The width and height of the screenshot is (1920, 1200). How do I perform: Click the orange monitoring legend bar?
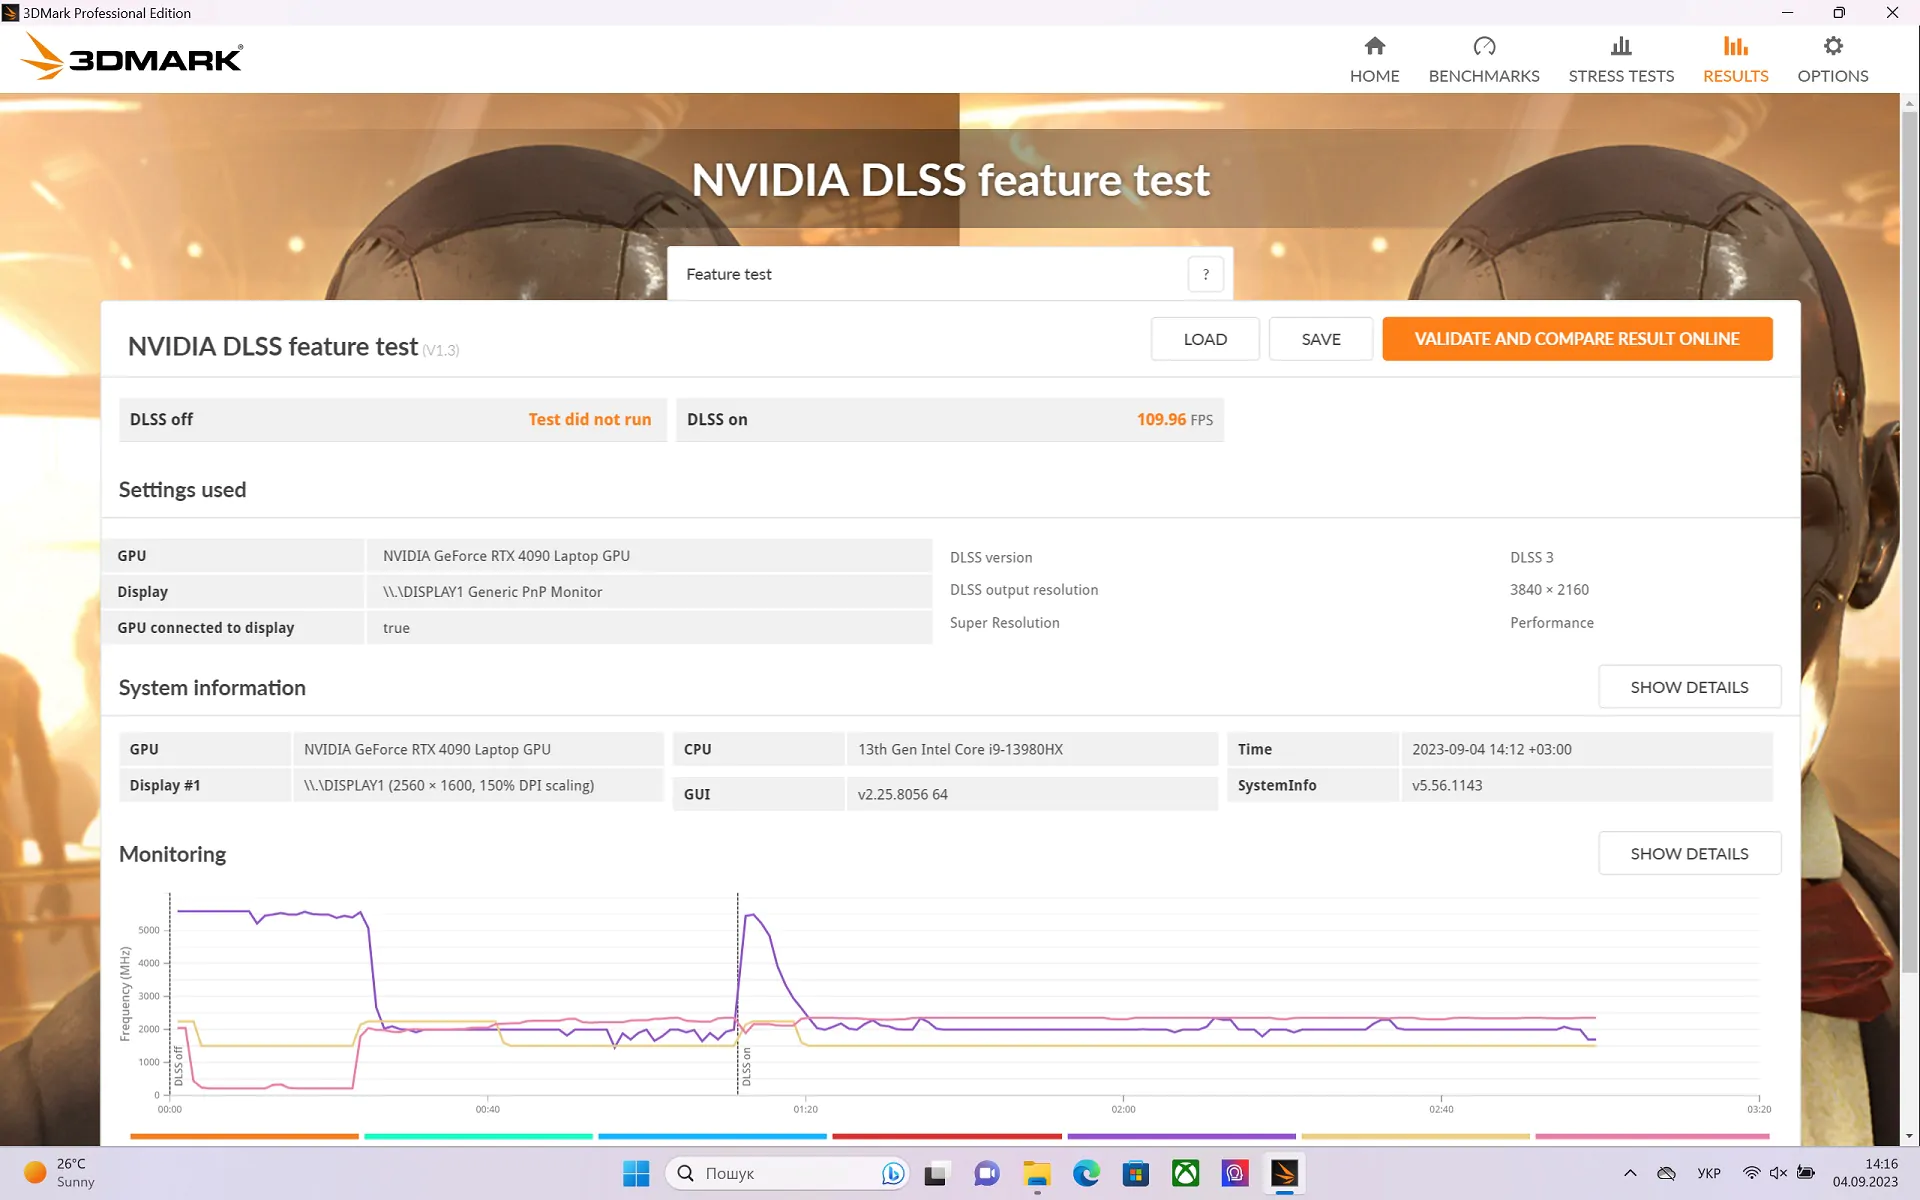(x=244, y=1136)
